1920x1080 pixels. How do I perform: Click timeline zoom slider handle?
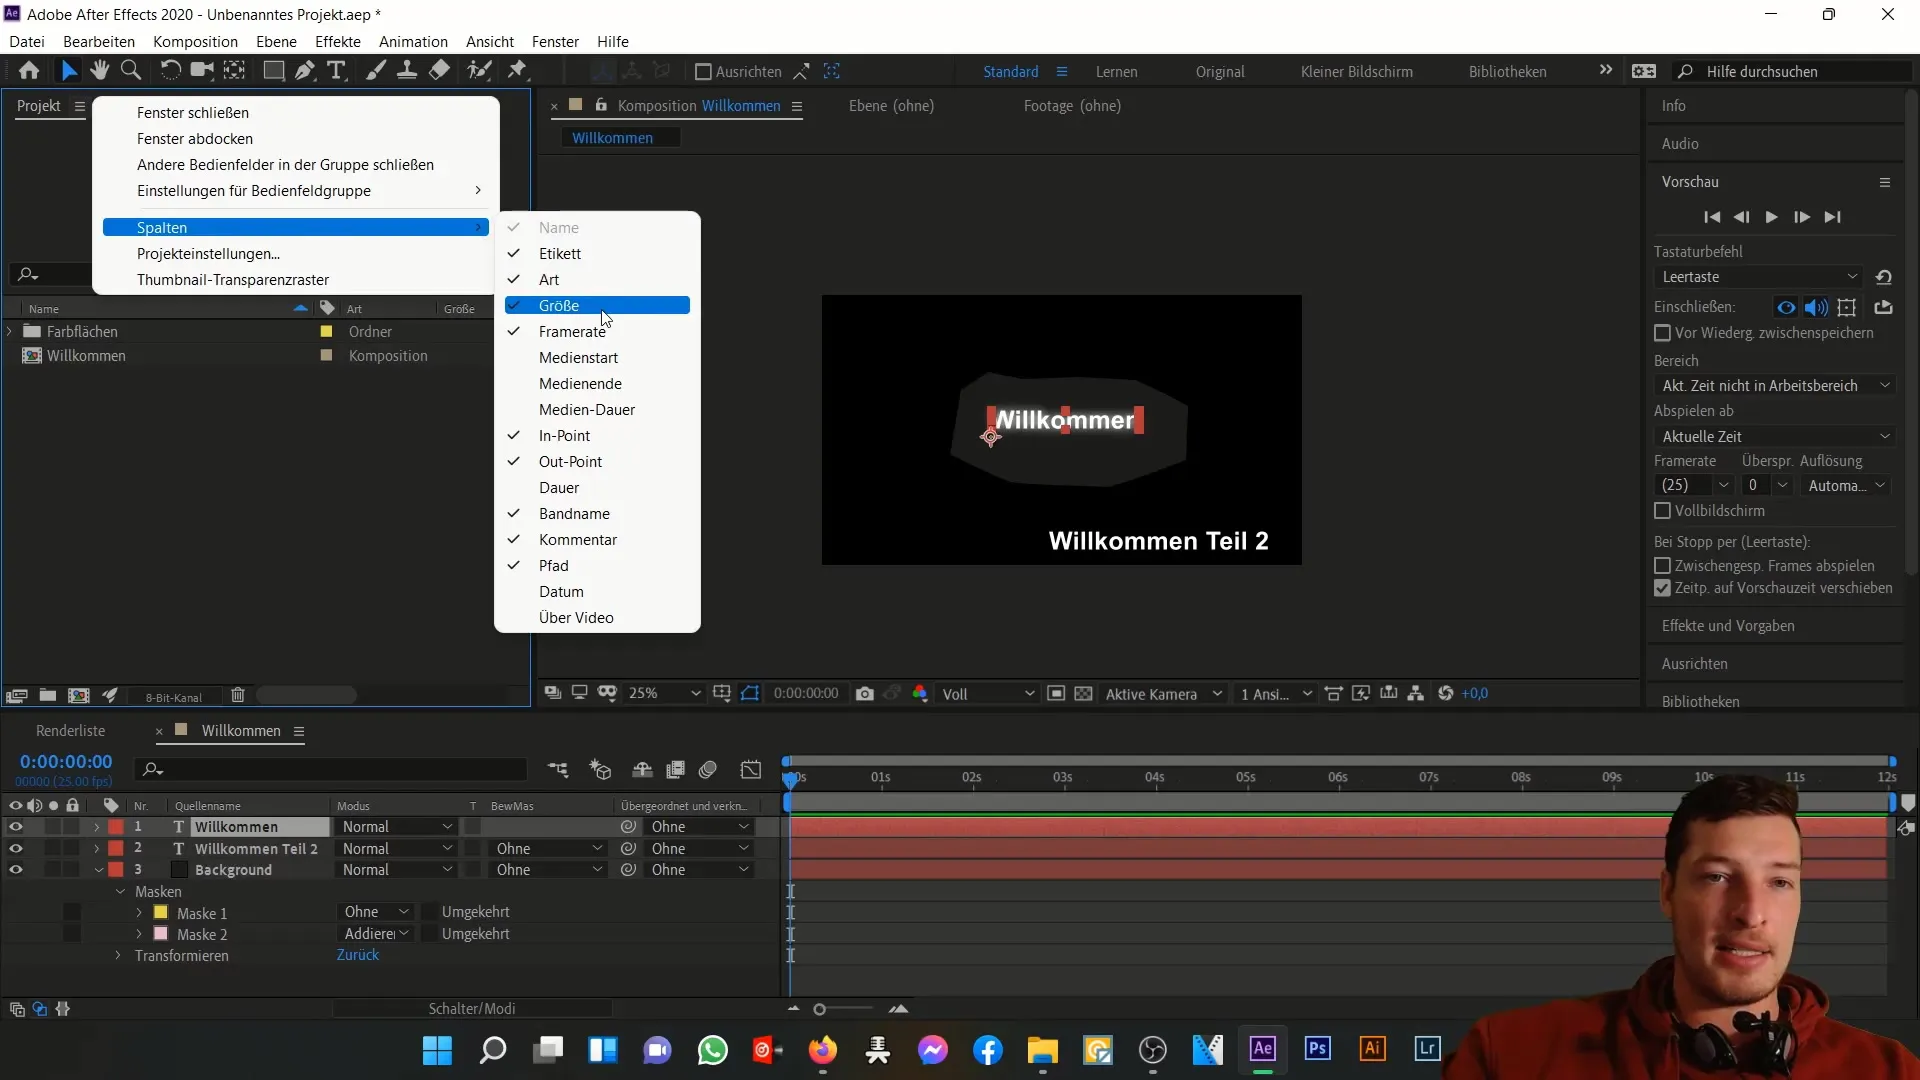click(820, 1010)
